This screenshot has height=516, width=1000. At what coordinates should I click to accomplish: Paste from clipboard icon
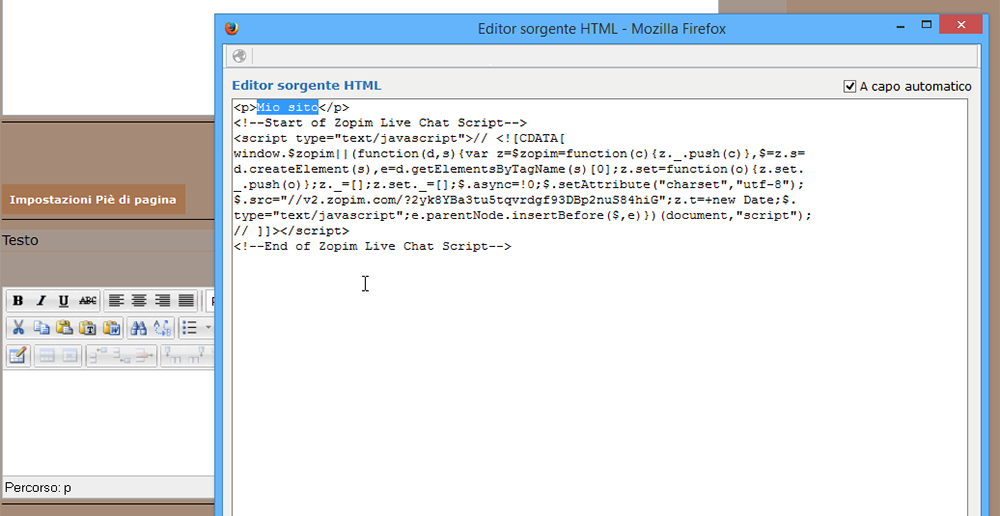point(64,328)
